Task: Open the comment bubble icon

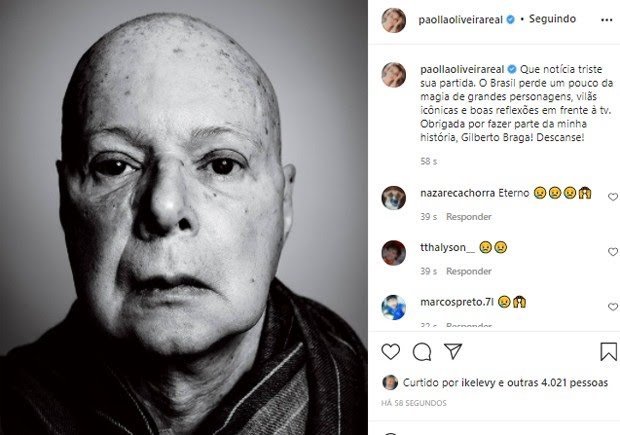Action: 422,352
